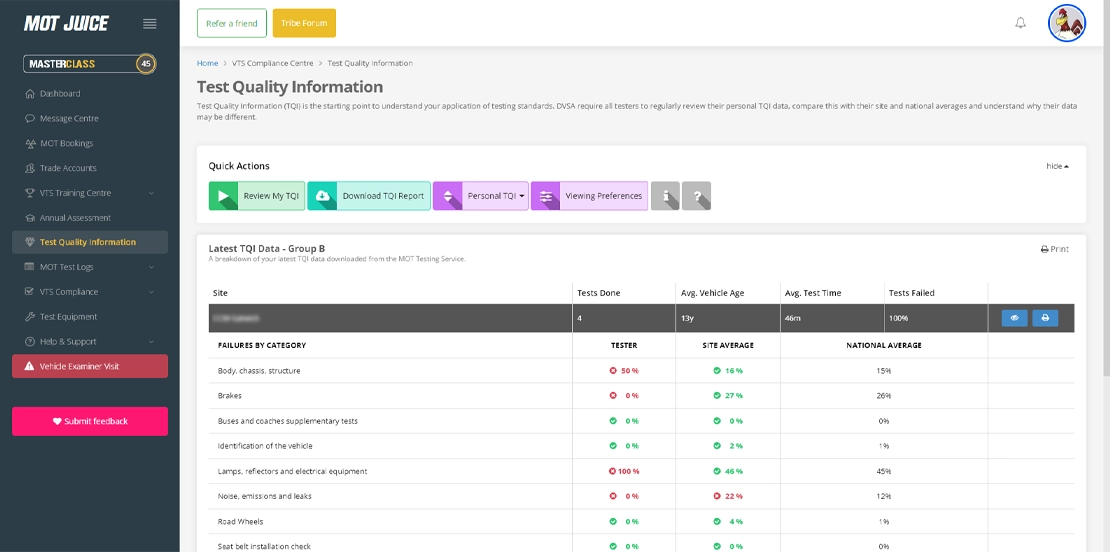Collapse Quick Actions with the hide toggle
The height and width of the screenshot is (552, 1110).
(1058, 166)
